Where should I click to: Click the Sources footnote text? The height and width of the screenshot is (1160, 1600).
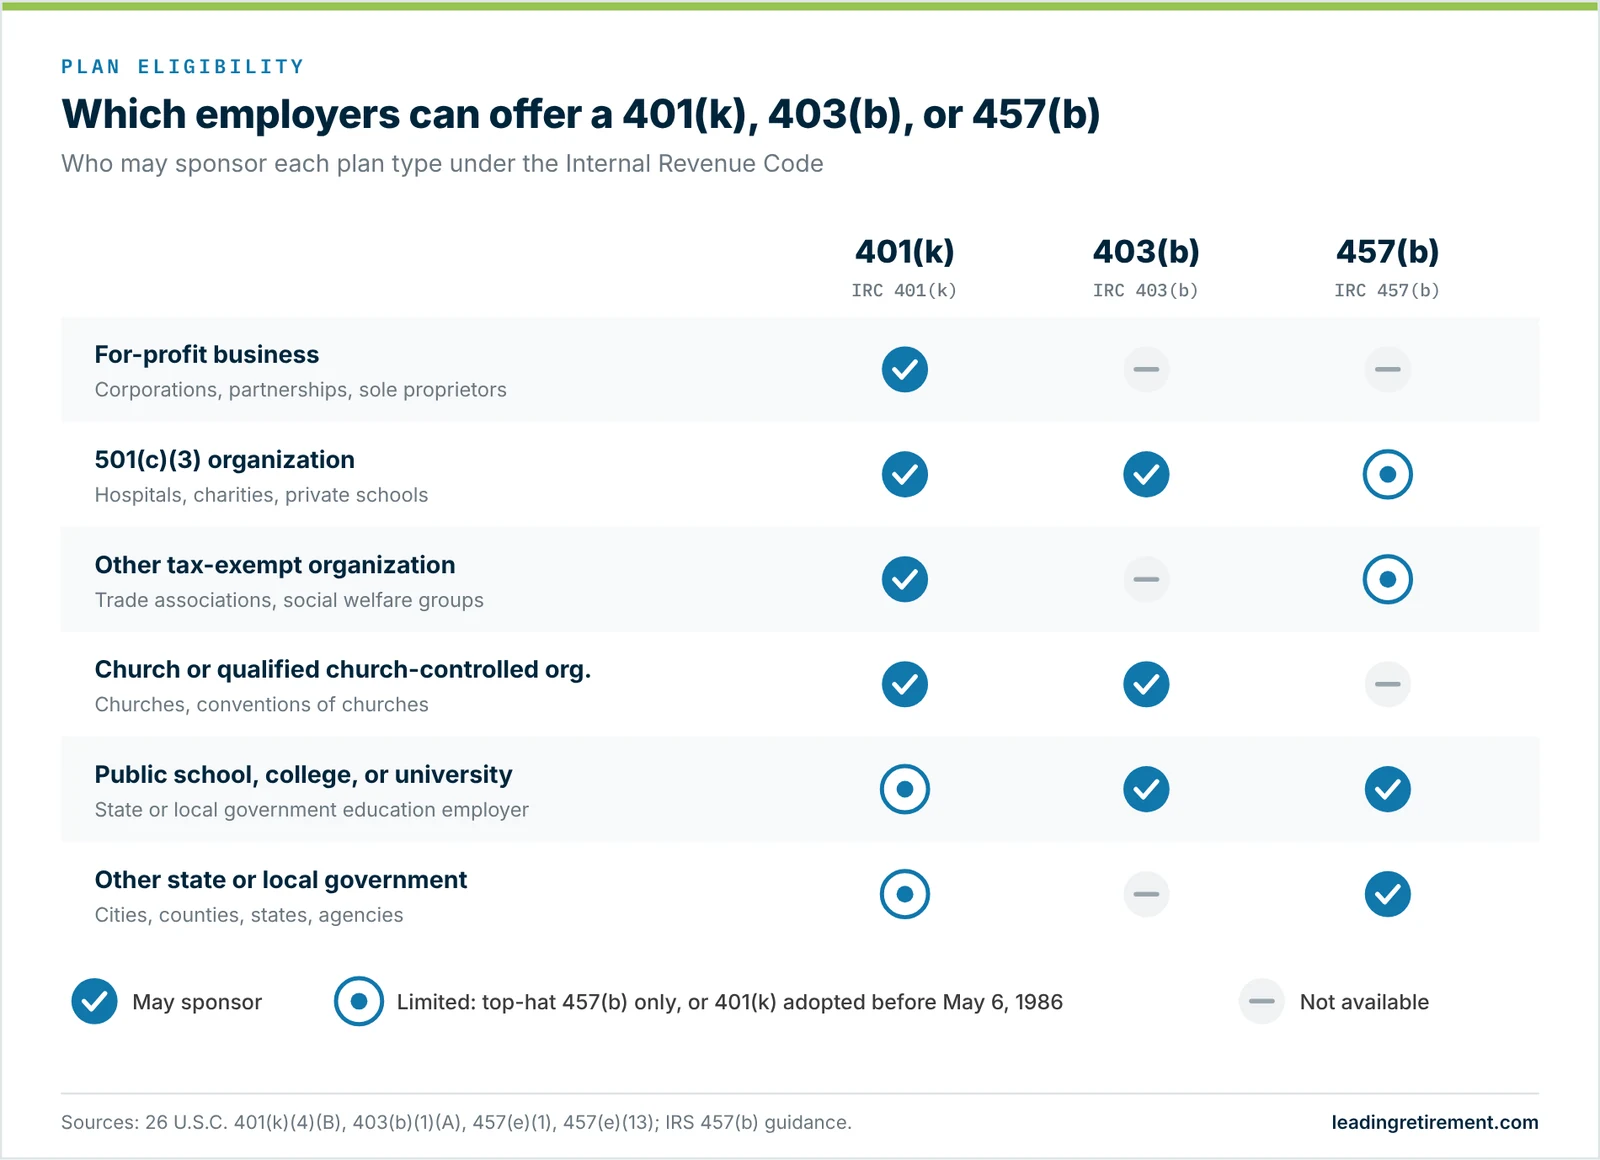(x=457, y=1123)
